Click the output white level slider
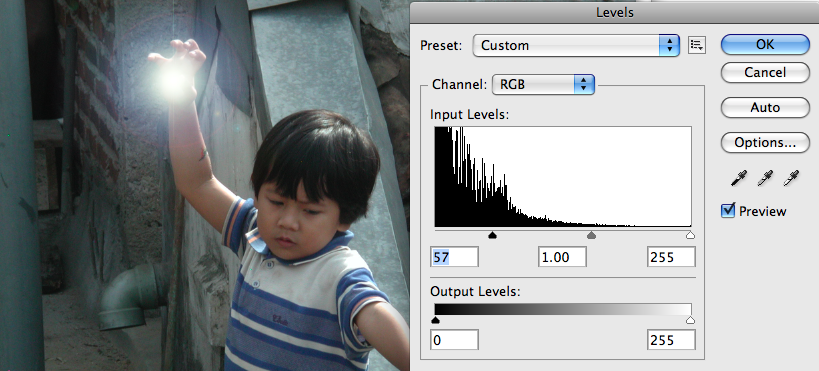 point(691,320)
